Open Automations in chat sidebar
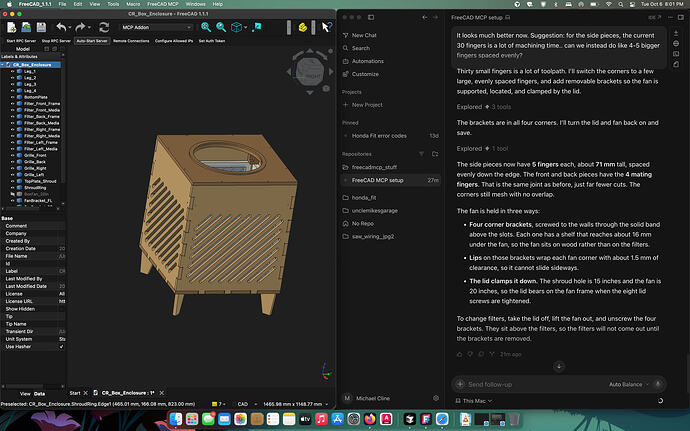Screen dimensions: 690x431 363,61
